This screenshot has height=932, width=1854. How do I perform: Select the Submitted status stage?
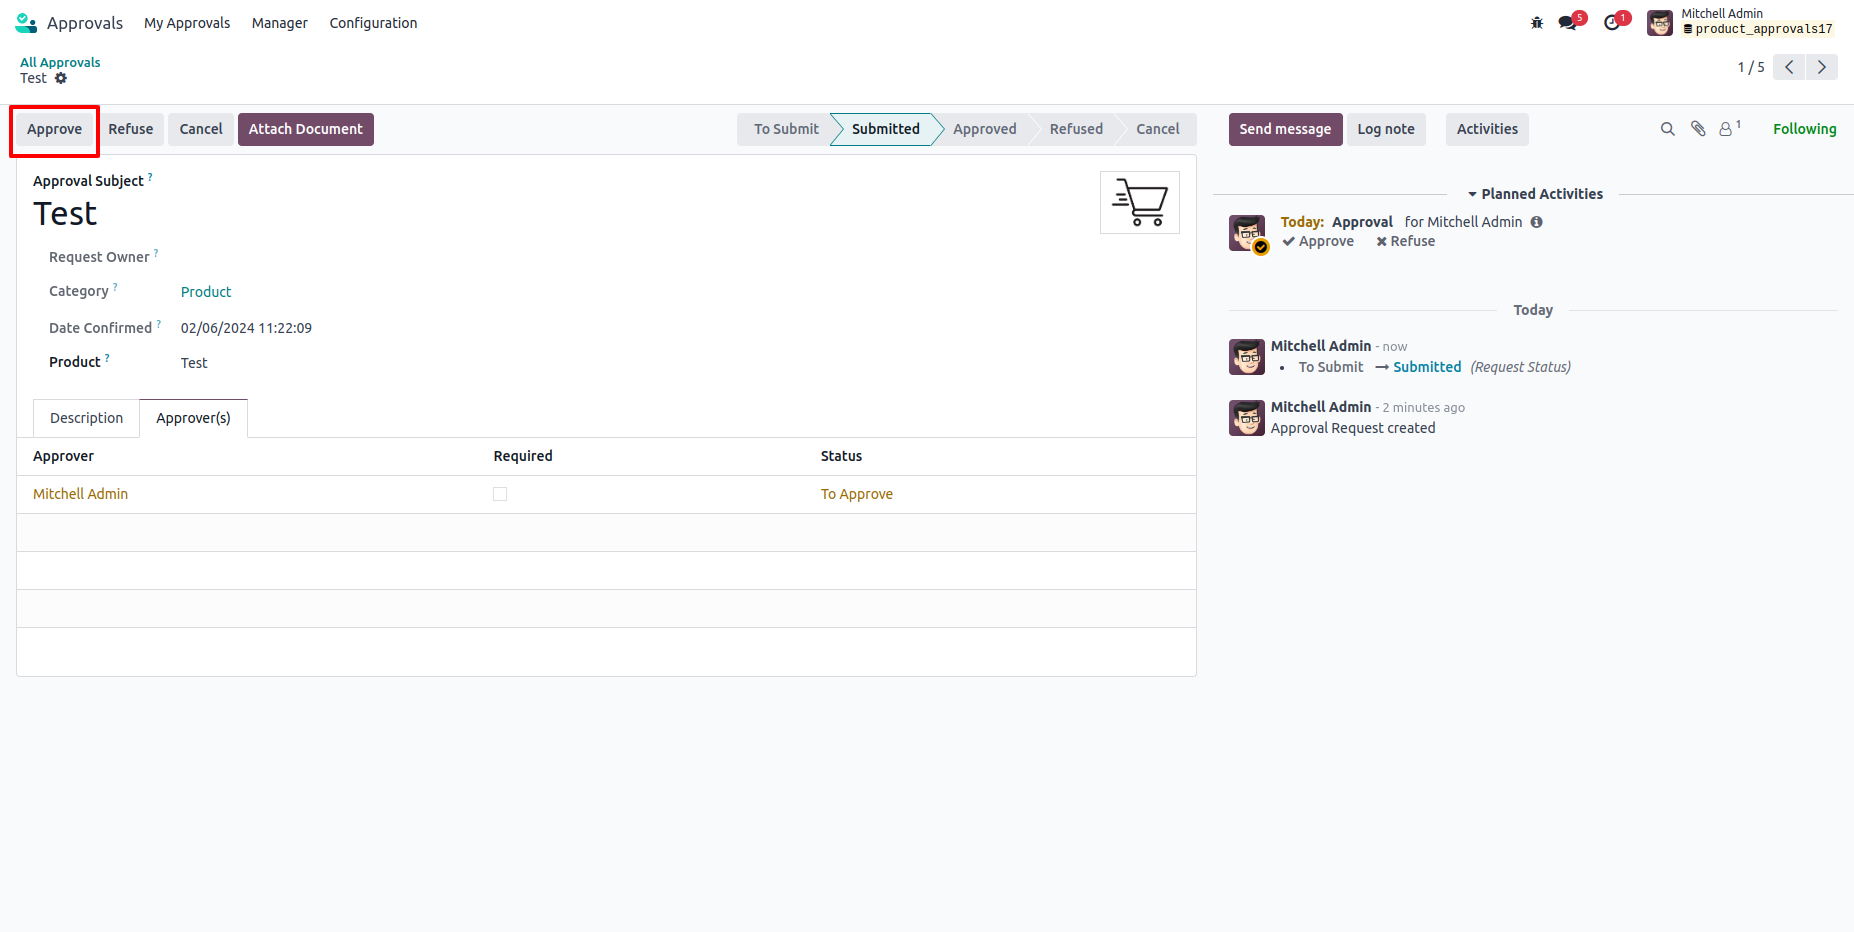(x=886, y=129)
